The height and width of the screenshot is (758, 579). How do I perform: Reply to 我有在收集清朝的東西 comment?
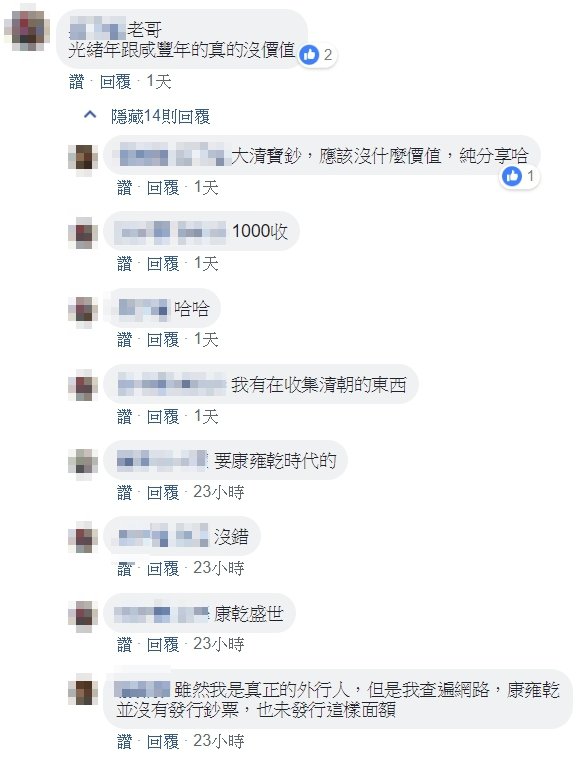[163, 416]
